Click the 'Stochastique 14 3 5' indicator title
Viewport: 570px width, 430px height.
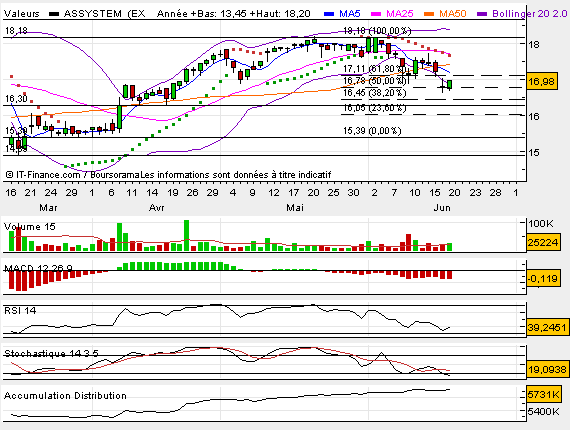pyautogui.click(x=51, y=353)
